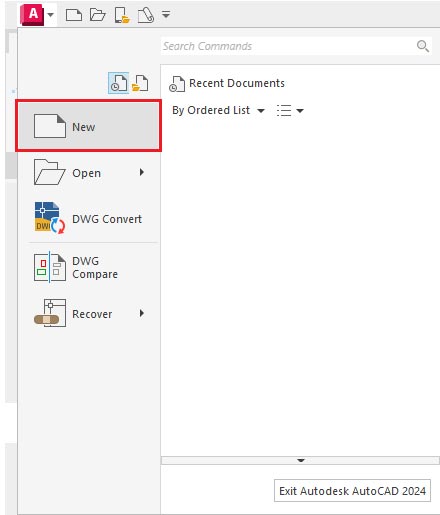This screenshot has width=440, height=515.
Task: Choose DWG Convert menu item
Action: point(89,218)
